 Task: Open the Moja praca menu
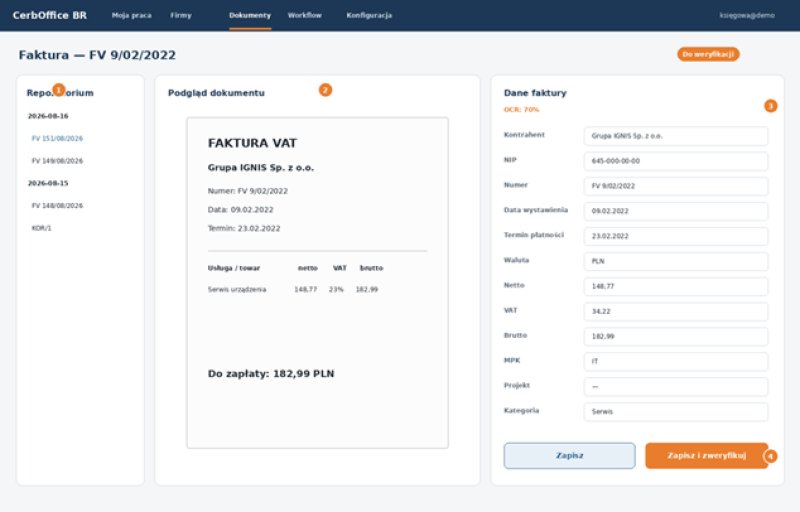coord(132,15)
